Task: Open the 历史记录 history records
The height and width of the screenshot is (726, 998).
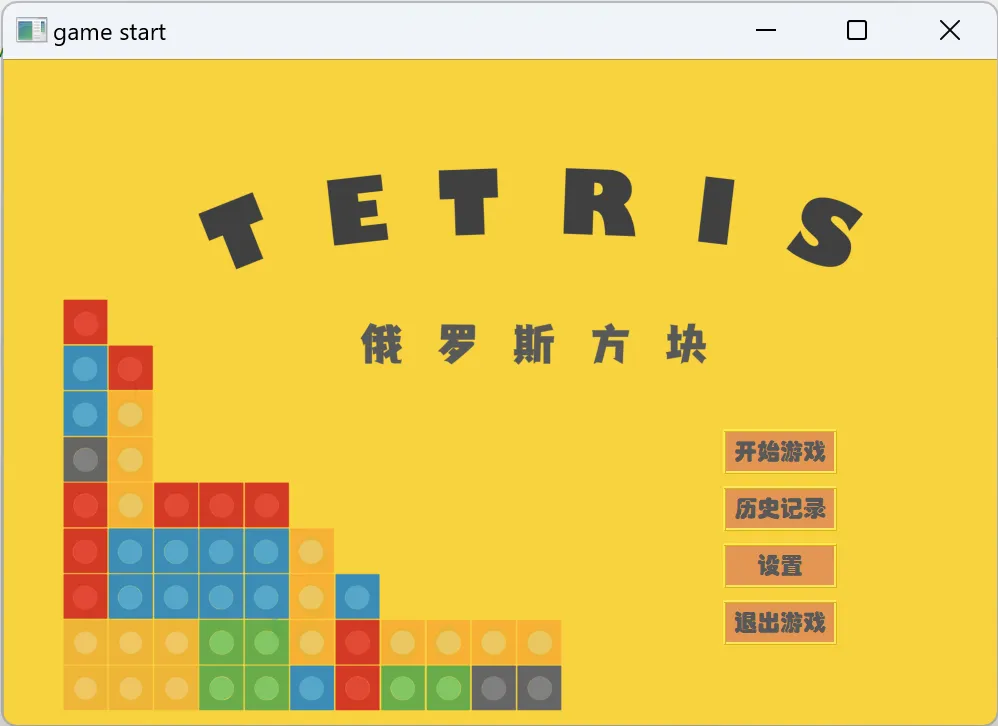Action: click(779, 509)
